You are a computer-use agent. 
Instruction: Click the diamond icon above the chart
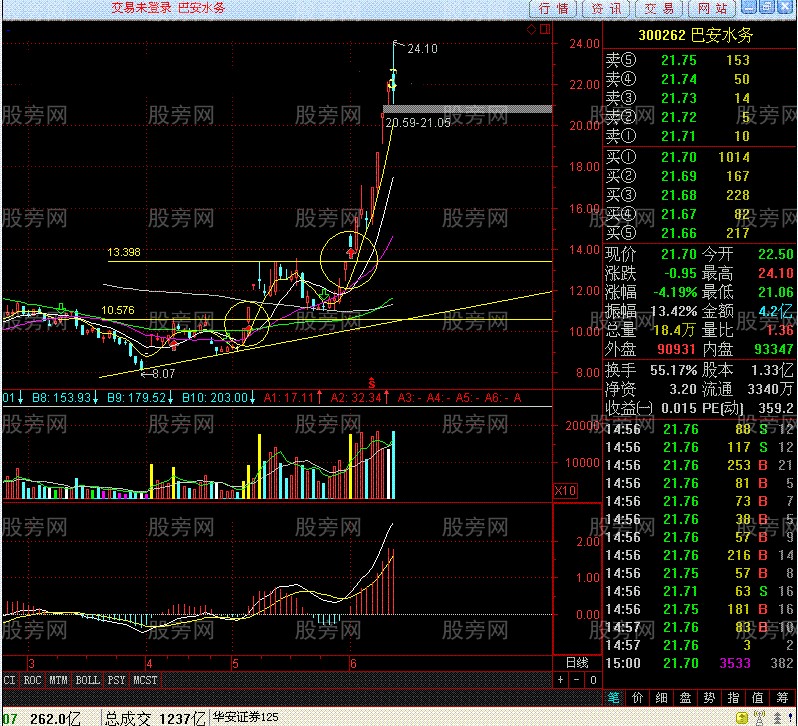pyautogui.click(x=531, y=29)
